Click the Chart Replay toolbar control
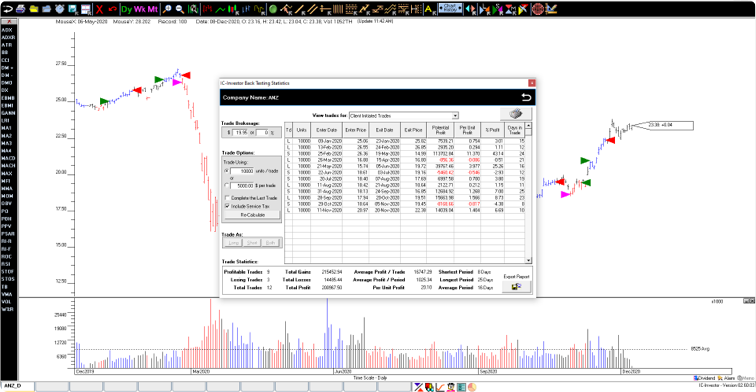This screenshot has height=392, width=756. tap(450, 9)
